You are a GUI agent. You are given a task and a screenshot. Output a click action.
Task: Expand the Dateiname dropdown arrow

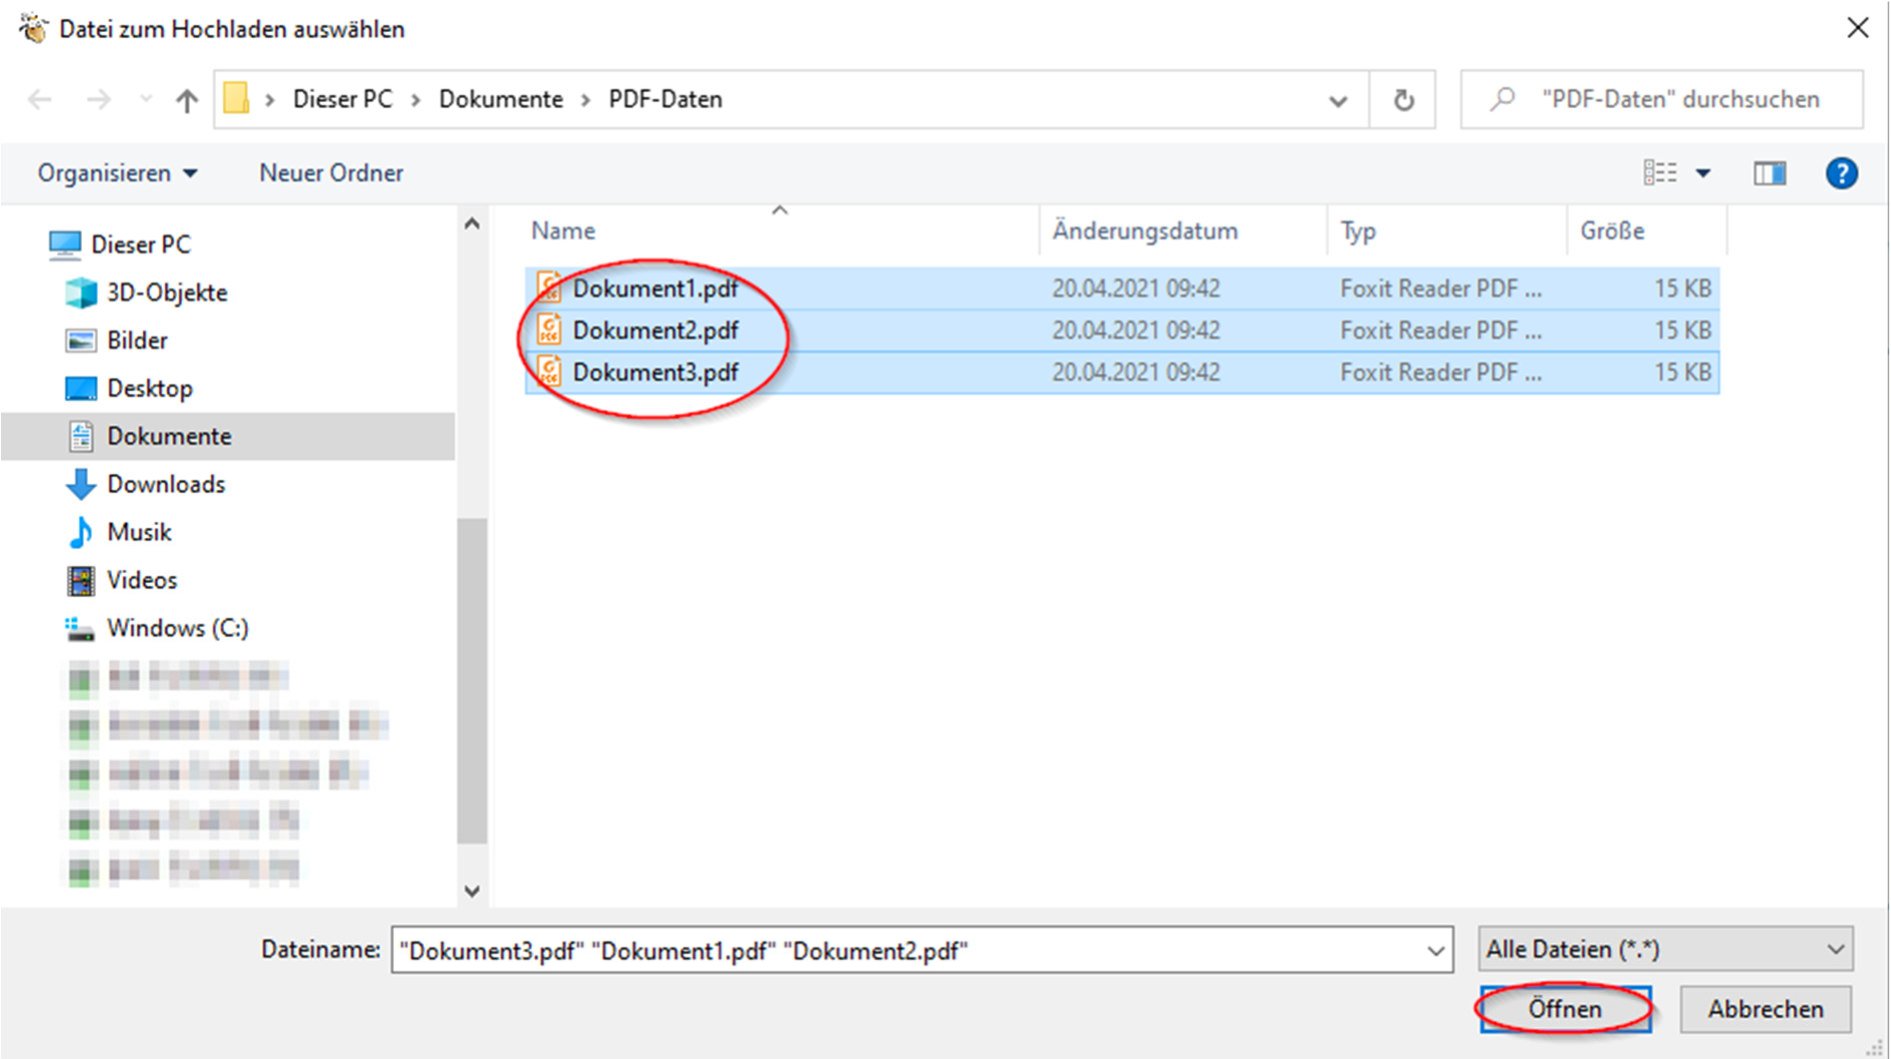tap(1435, 950)
